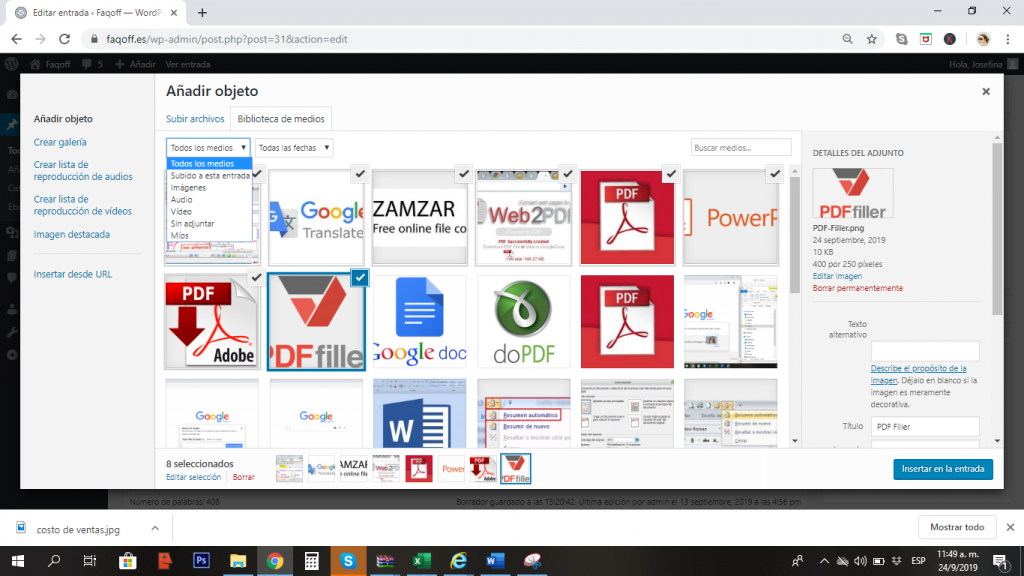Click the Buscar medios search field
1024x576 pixels.
[x=741, y=148]
